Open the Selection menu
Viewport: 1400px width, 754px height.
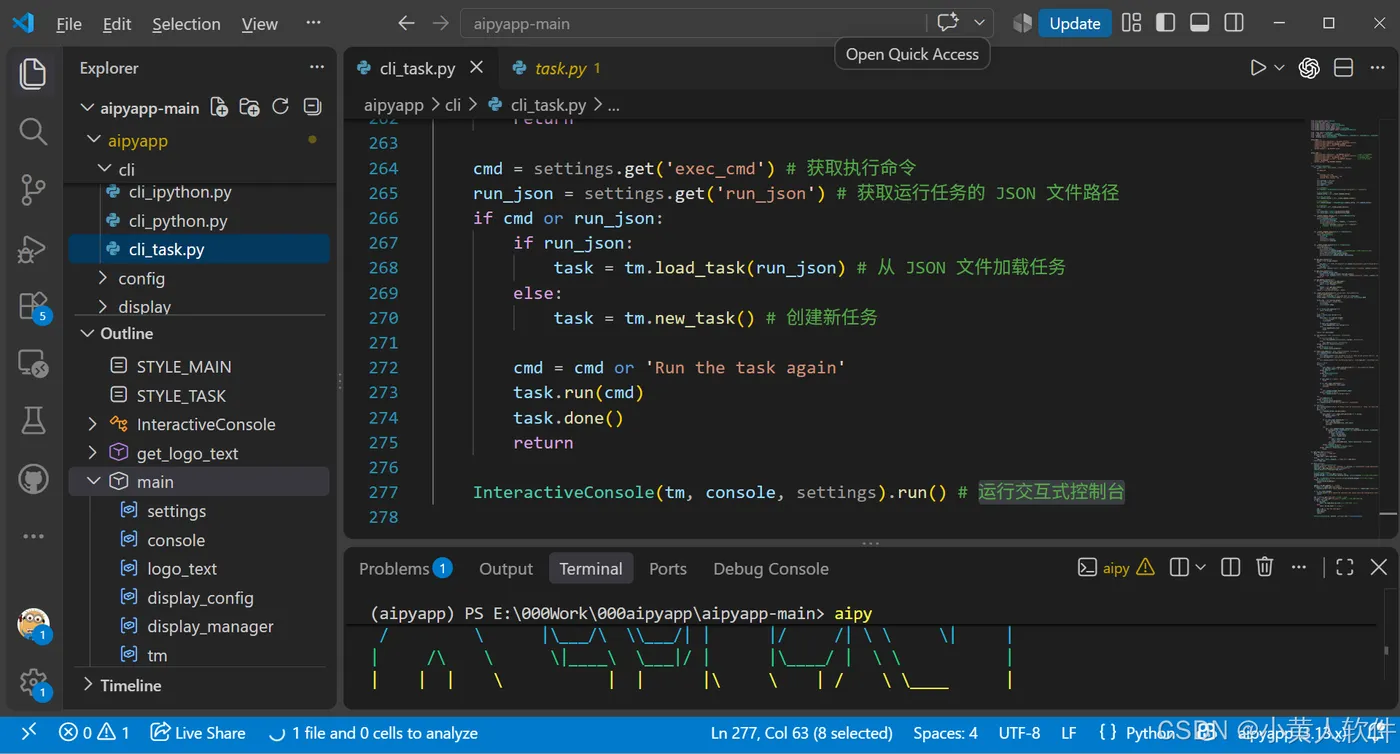point(186,24)
